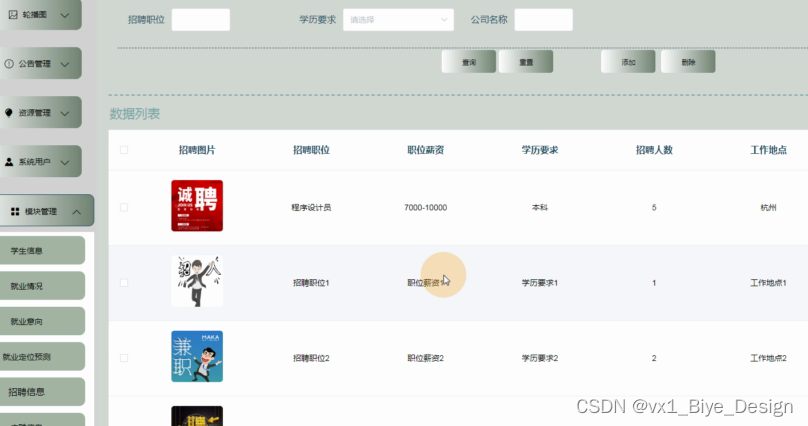Click the 学历要求2 cell
The height and width of the screenshot is (426, 808).
pyautogui.click(x=540, y=358)
